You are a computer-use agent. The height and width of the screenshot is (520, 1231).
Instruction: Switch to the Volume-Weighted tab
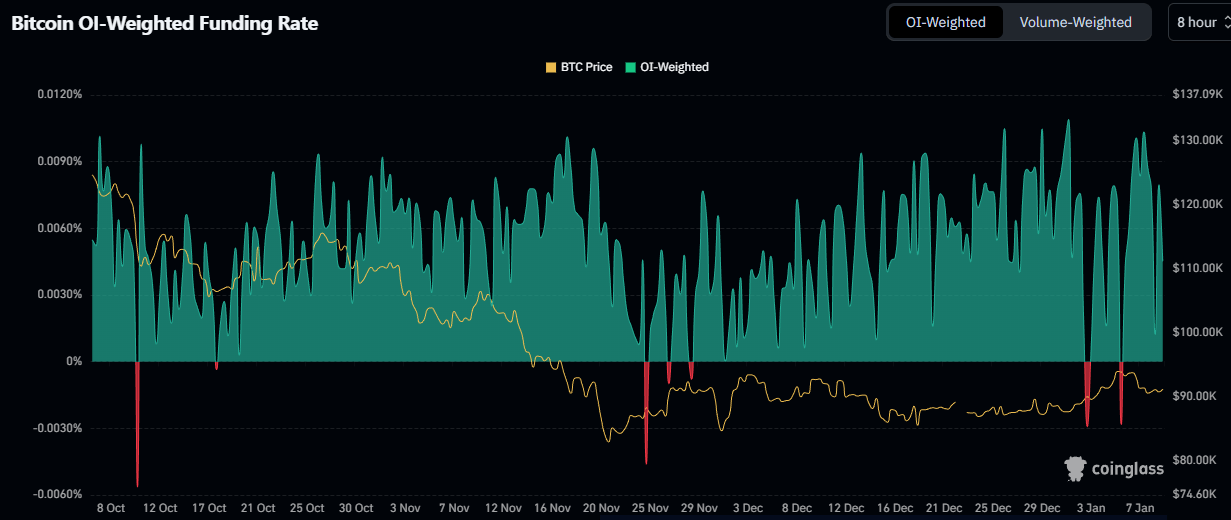pos(1075,22)
